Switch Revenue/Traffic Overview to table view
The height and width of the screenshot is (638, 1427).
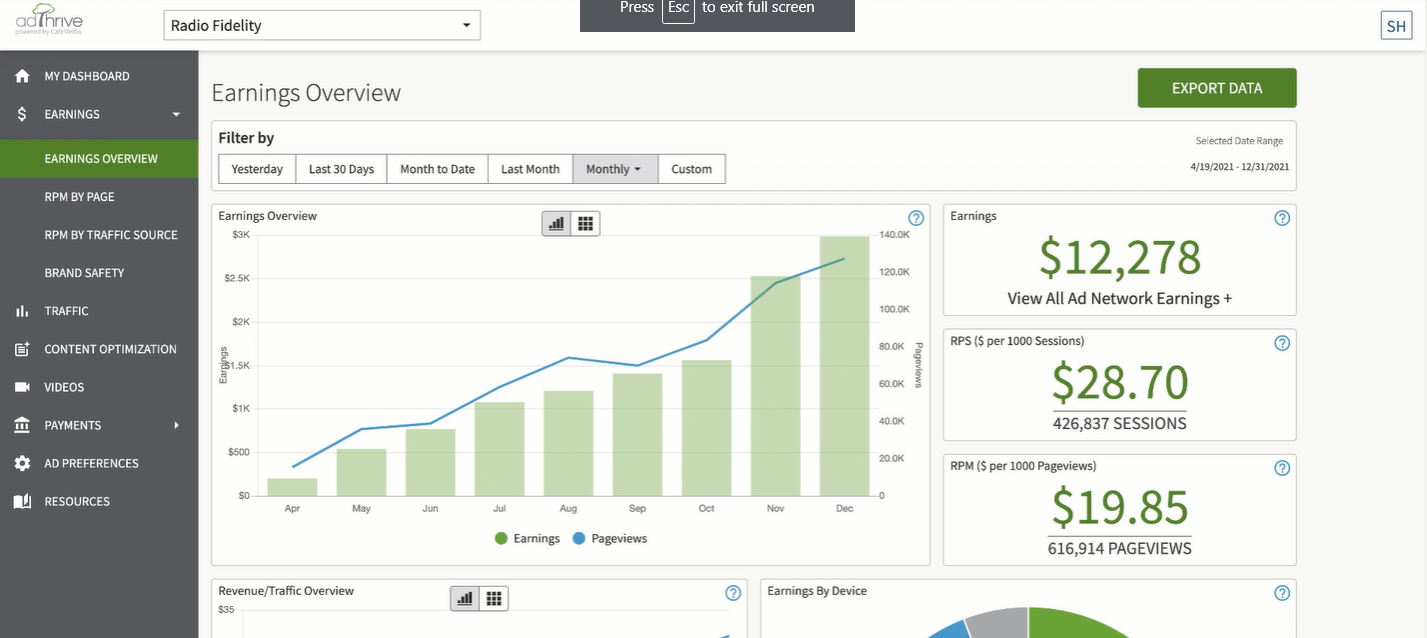click(x=494, y=598)
